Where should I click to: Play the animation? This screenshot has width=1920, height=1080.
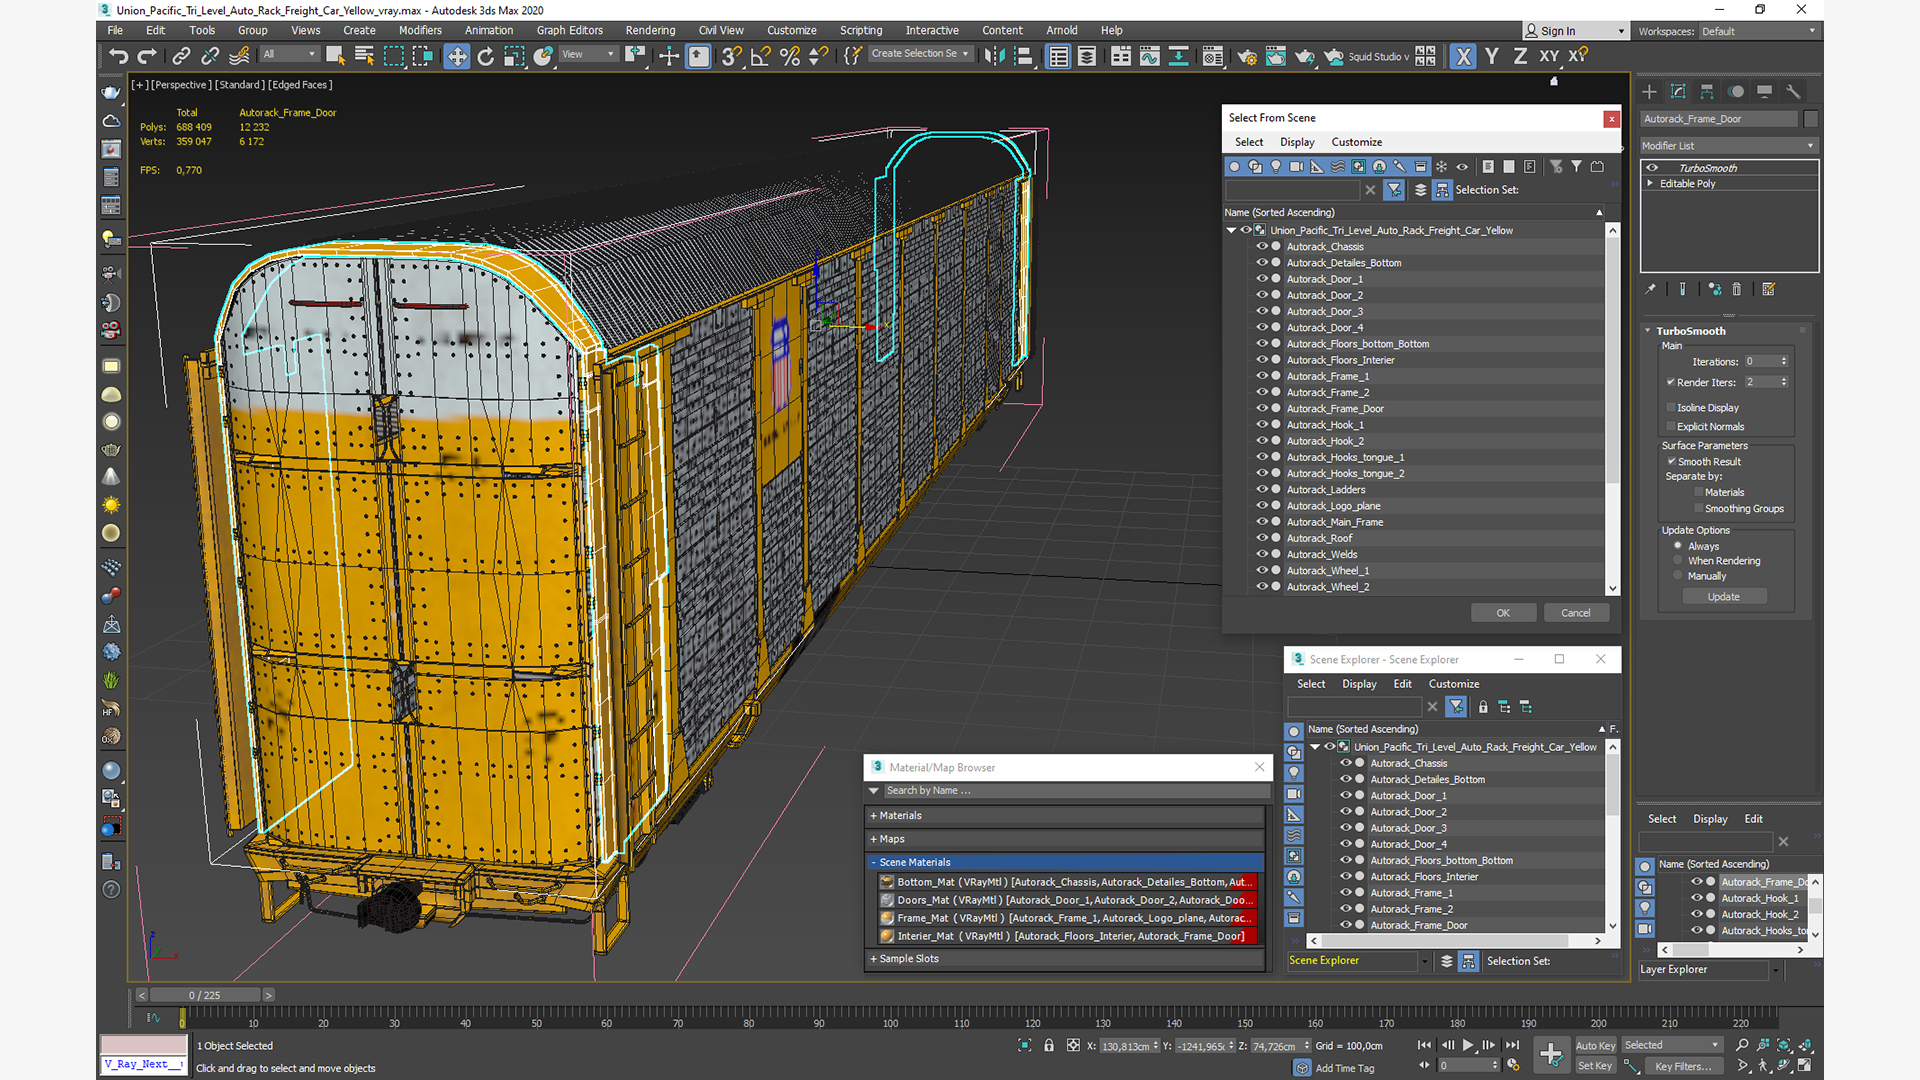[x=1468, y=1045]
